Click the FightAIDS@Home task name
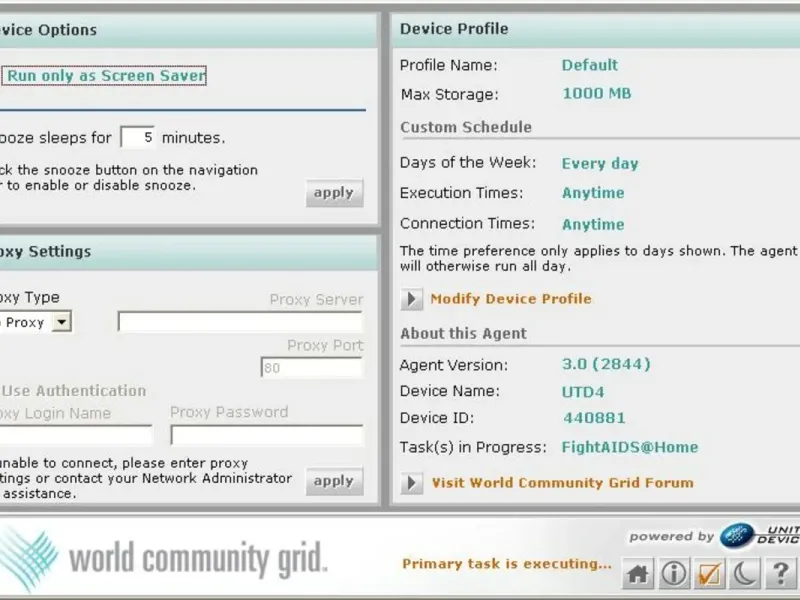800x600 pixels. (630, 447)
